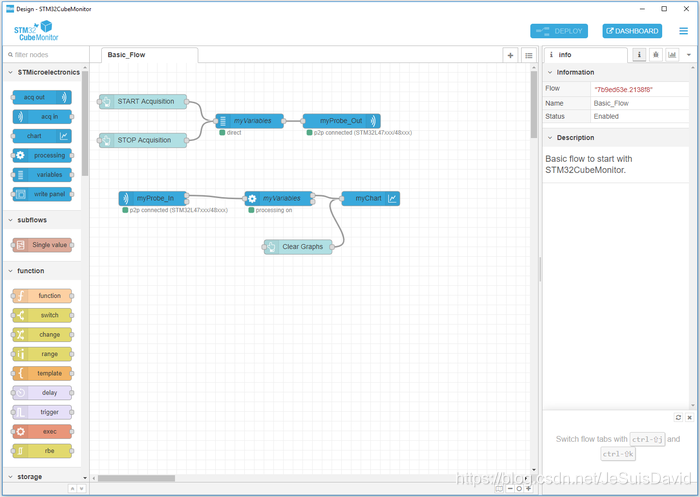Collapse all palette categories arrow
700x497 pixels.
click(72, 489)
